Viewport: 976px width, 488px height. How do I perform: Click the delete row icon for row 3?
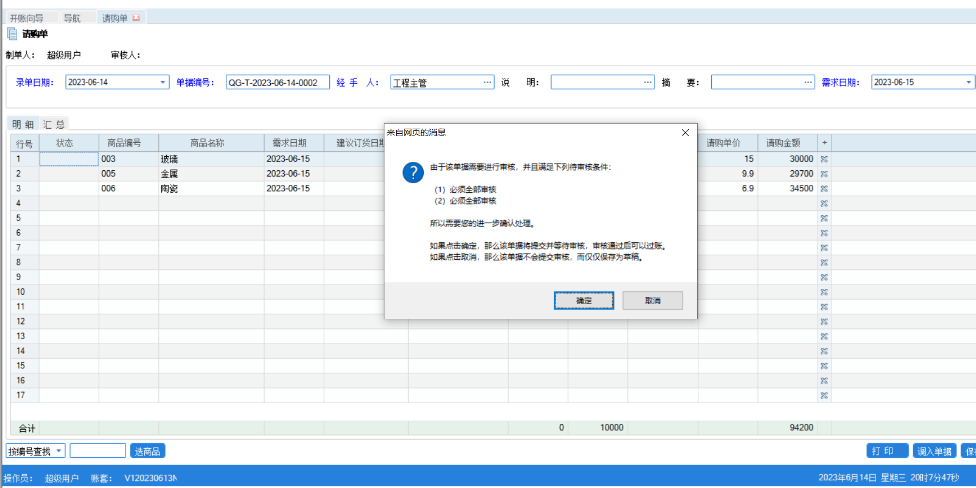[824, 188]
